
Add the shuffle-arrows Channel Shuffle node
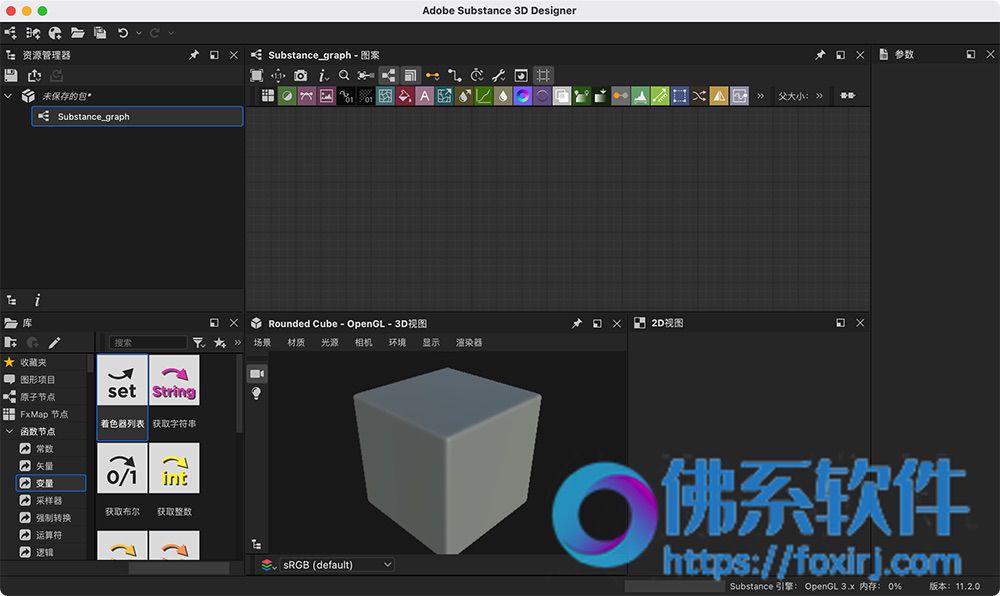pos(699,96)
